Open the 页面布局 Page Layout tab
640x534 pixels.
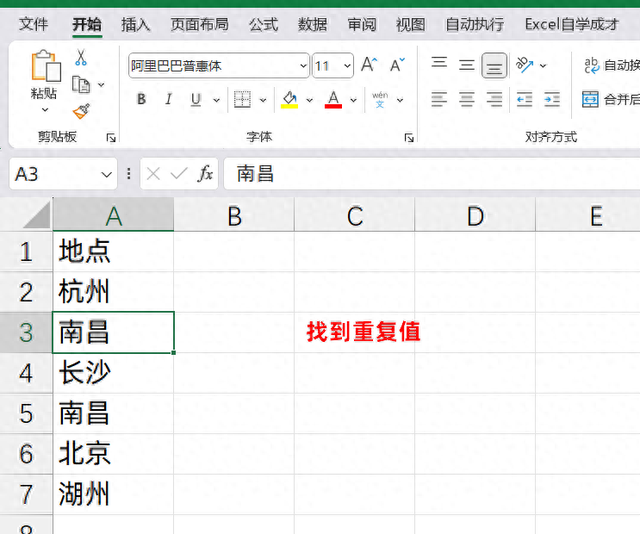click(200, 24)
